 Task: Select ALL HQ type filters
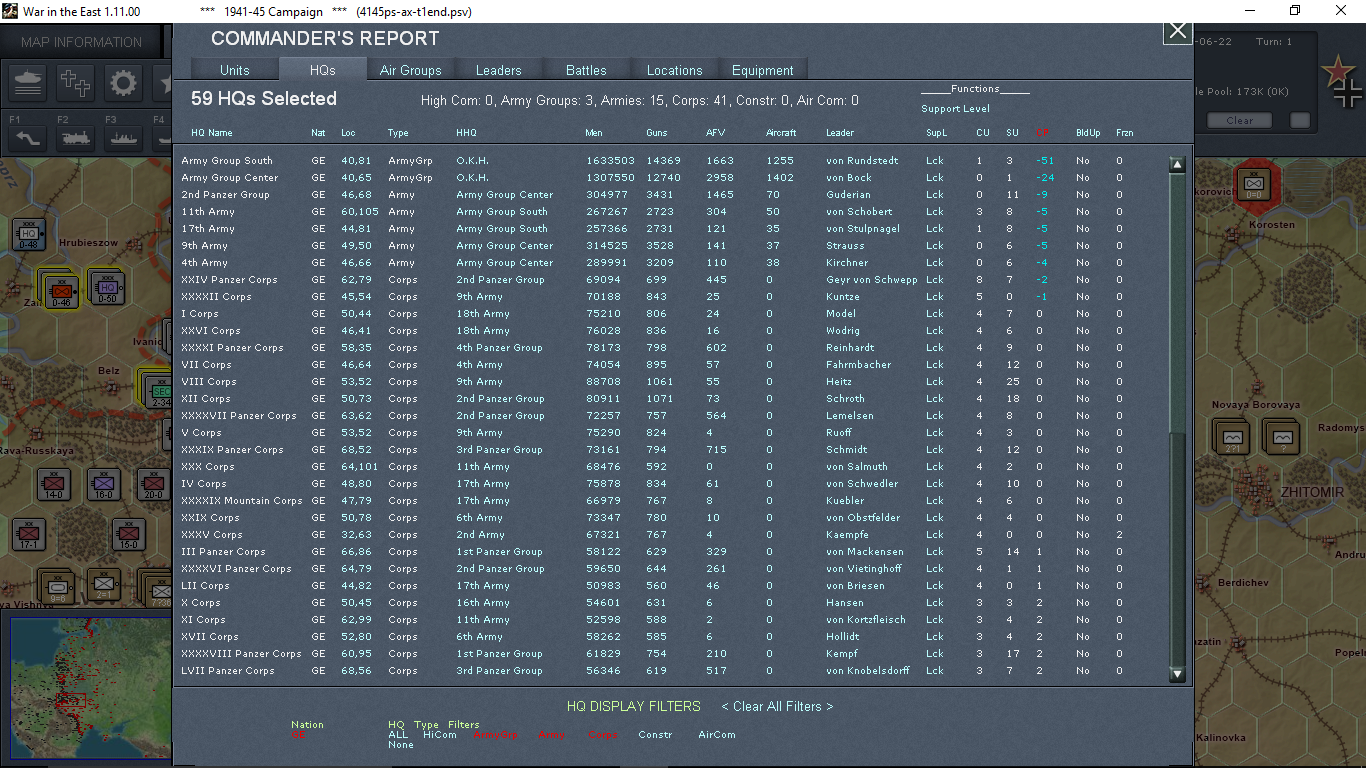tap(398, 735)
